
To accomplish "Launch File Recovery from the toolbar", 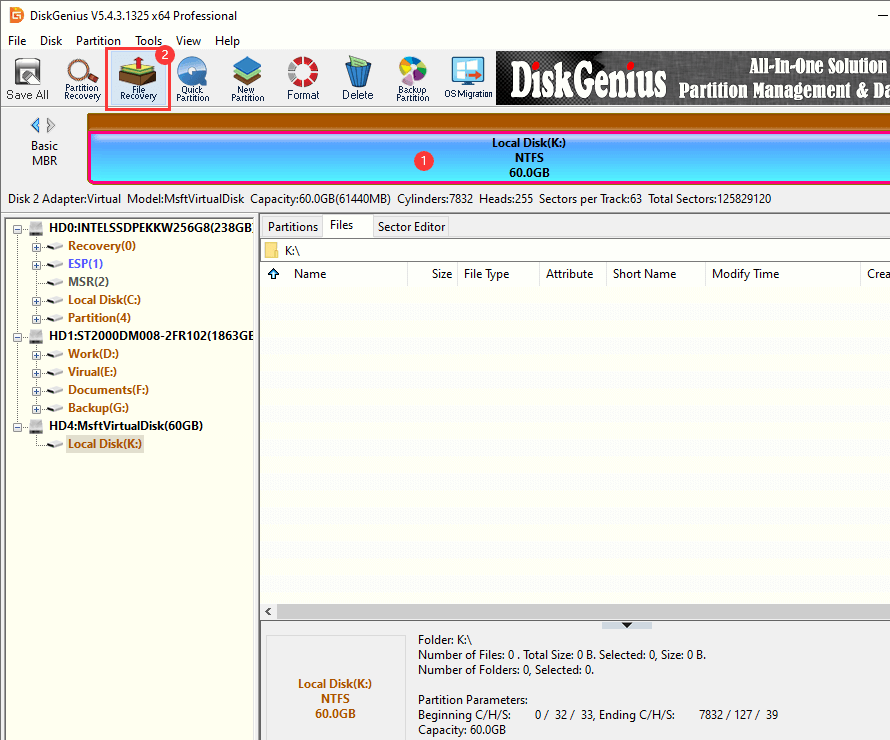I will (138, 79).
